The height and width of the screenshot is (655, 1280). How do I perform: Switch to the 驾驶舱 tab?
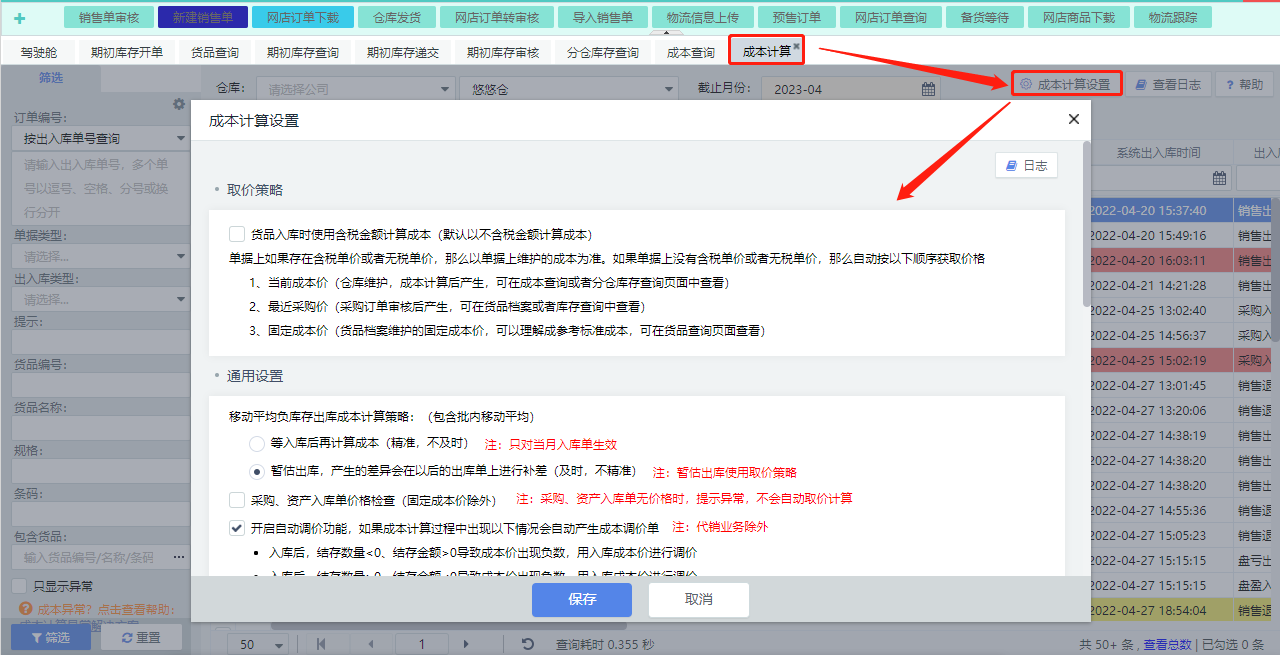tap(38, 52)
